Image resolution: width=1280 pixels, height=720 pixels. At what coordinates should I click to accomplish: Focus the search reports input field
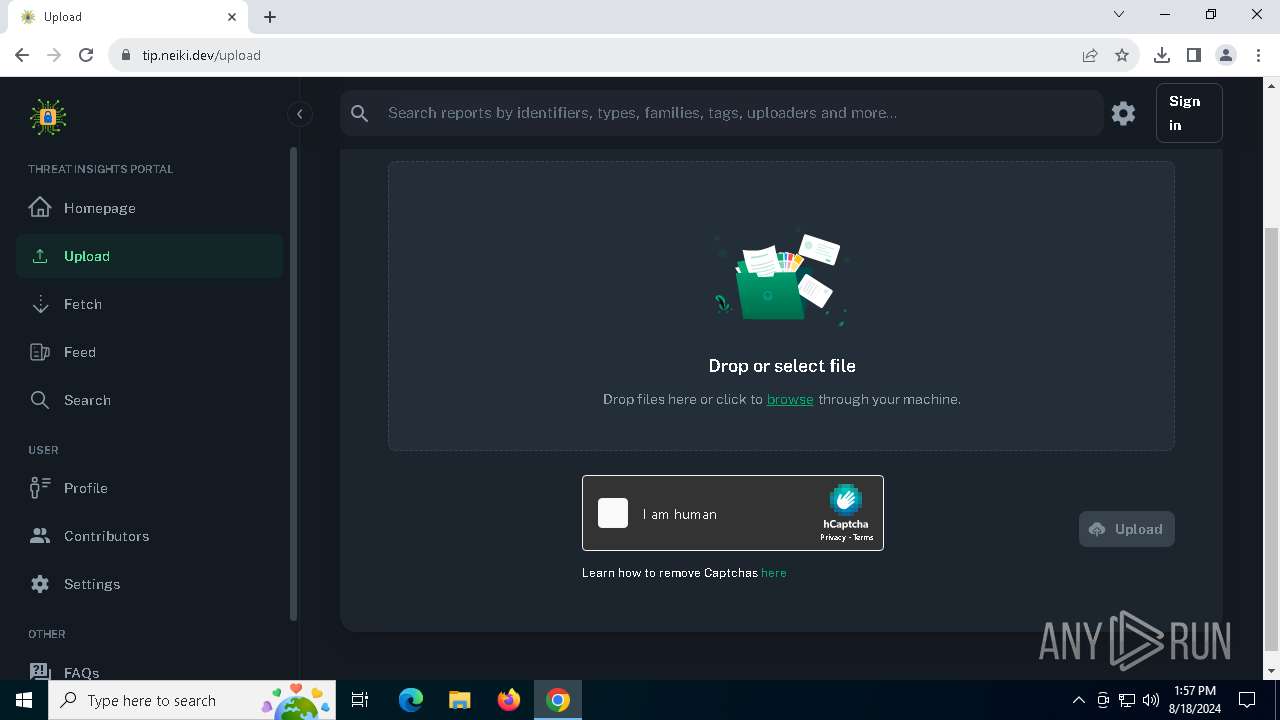click(740, 113)
